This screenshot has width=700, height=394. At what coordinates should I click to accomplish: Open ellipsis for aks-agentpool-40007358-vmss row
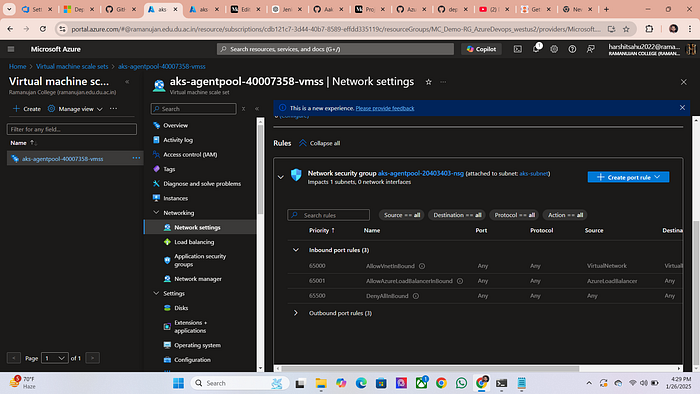(x=136, y=158)
